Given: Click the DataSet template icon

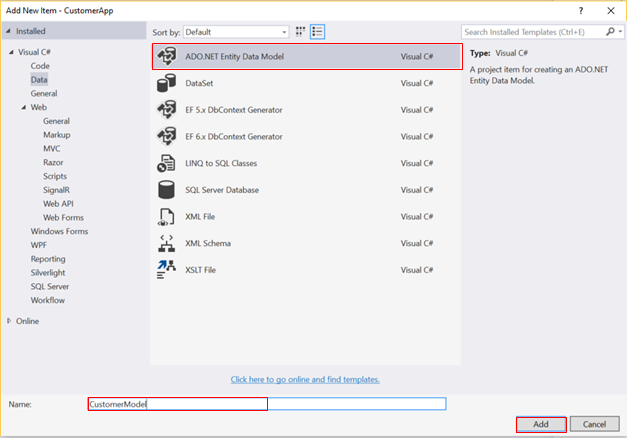Looking at the screenshot, I should (x=167, y=83).
